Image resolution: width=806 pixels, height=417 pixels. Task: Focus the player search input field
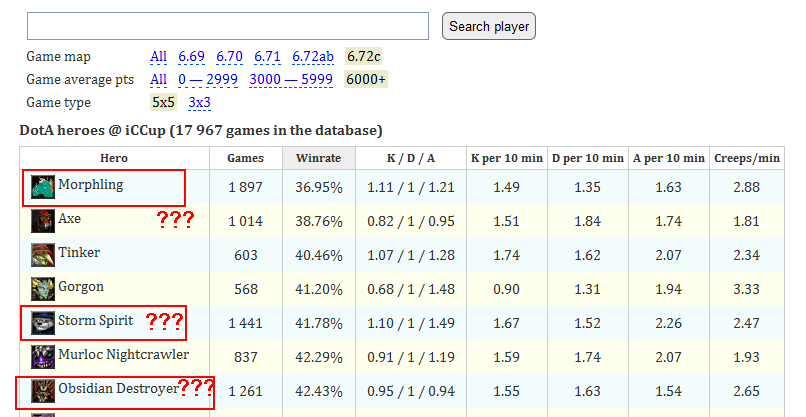click(228, 26)
